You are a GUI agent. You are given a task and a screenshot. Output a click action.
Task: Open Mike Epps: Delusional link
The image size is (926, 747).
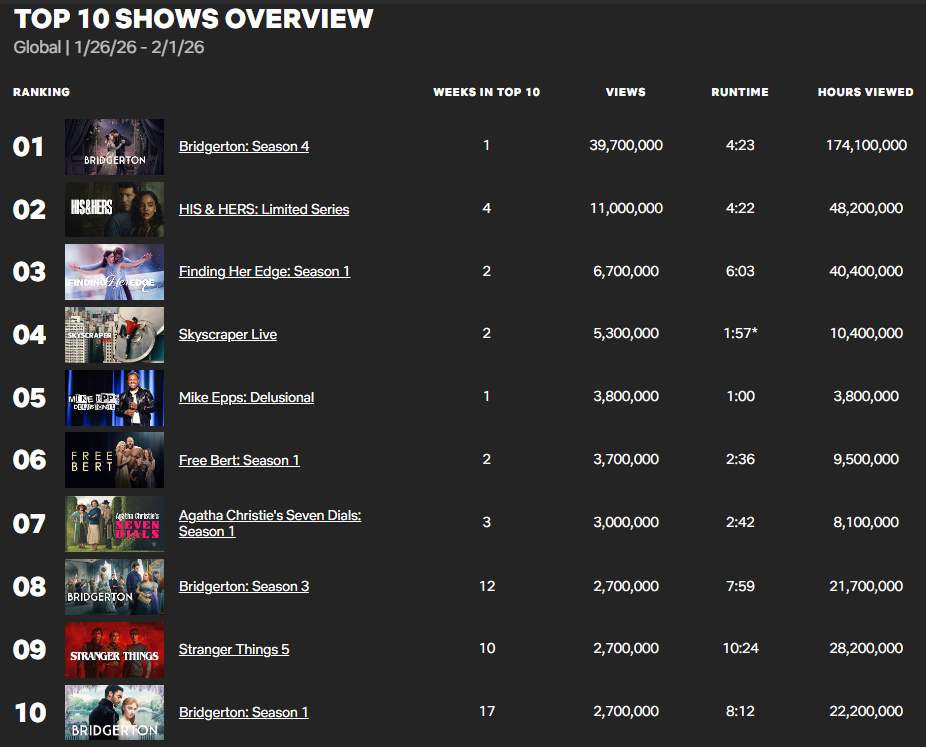click(246, 397)
